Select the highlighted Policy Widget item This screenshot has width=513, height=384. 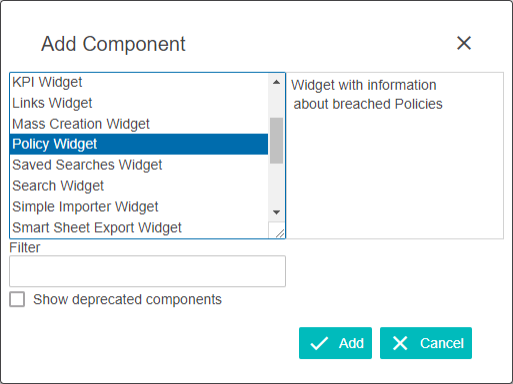pyautogui.click(x=139, y=144)
